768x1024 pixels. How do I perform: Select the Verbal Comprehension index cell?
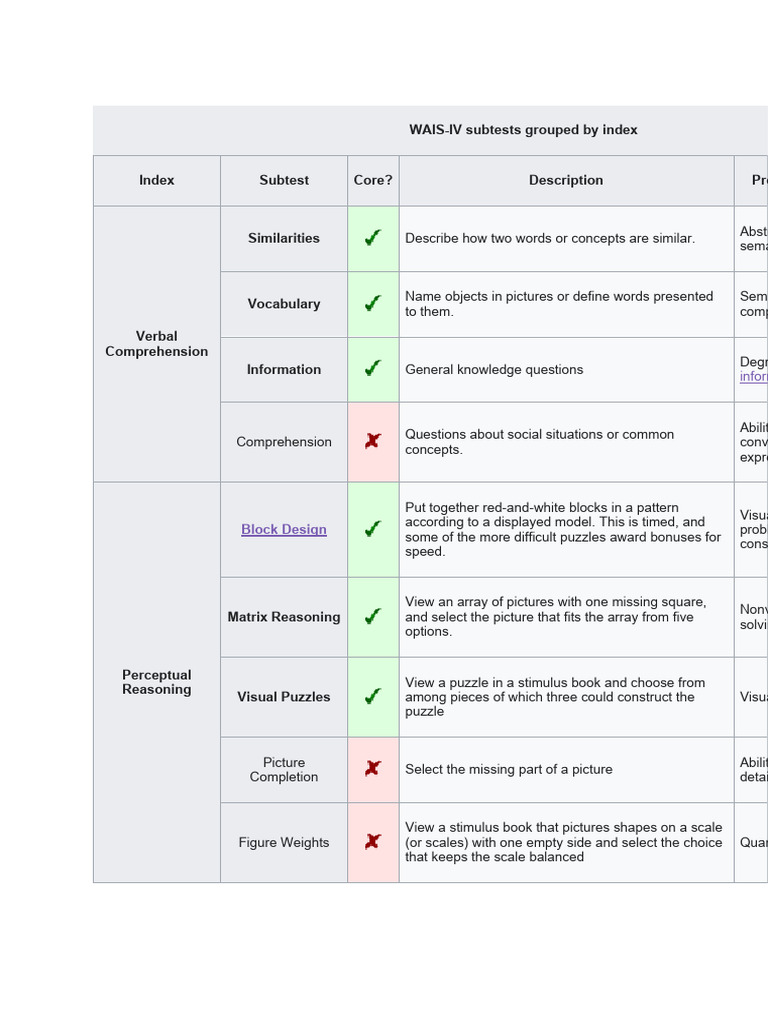157,344
